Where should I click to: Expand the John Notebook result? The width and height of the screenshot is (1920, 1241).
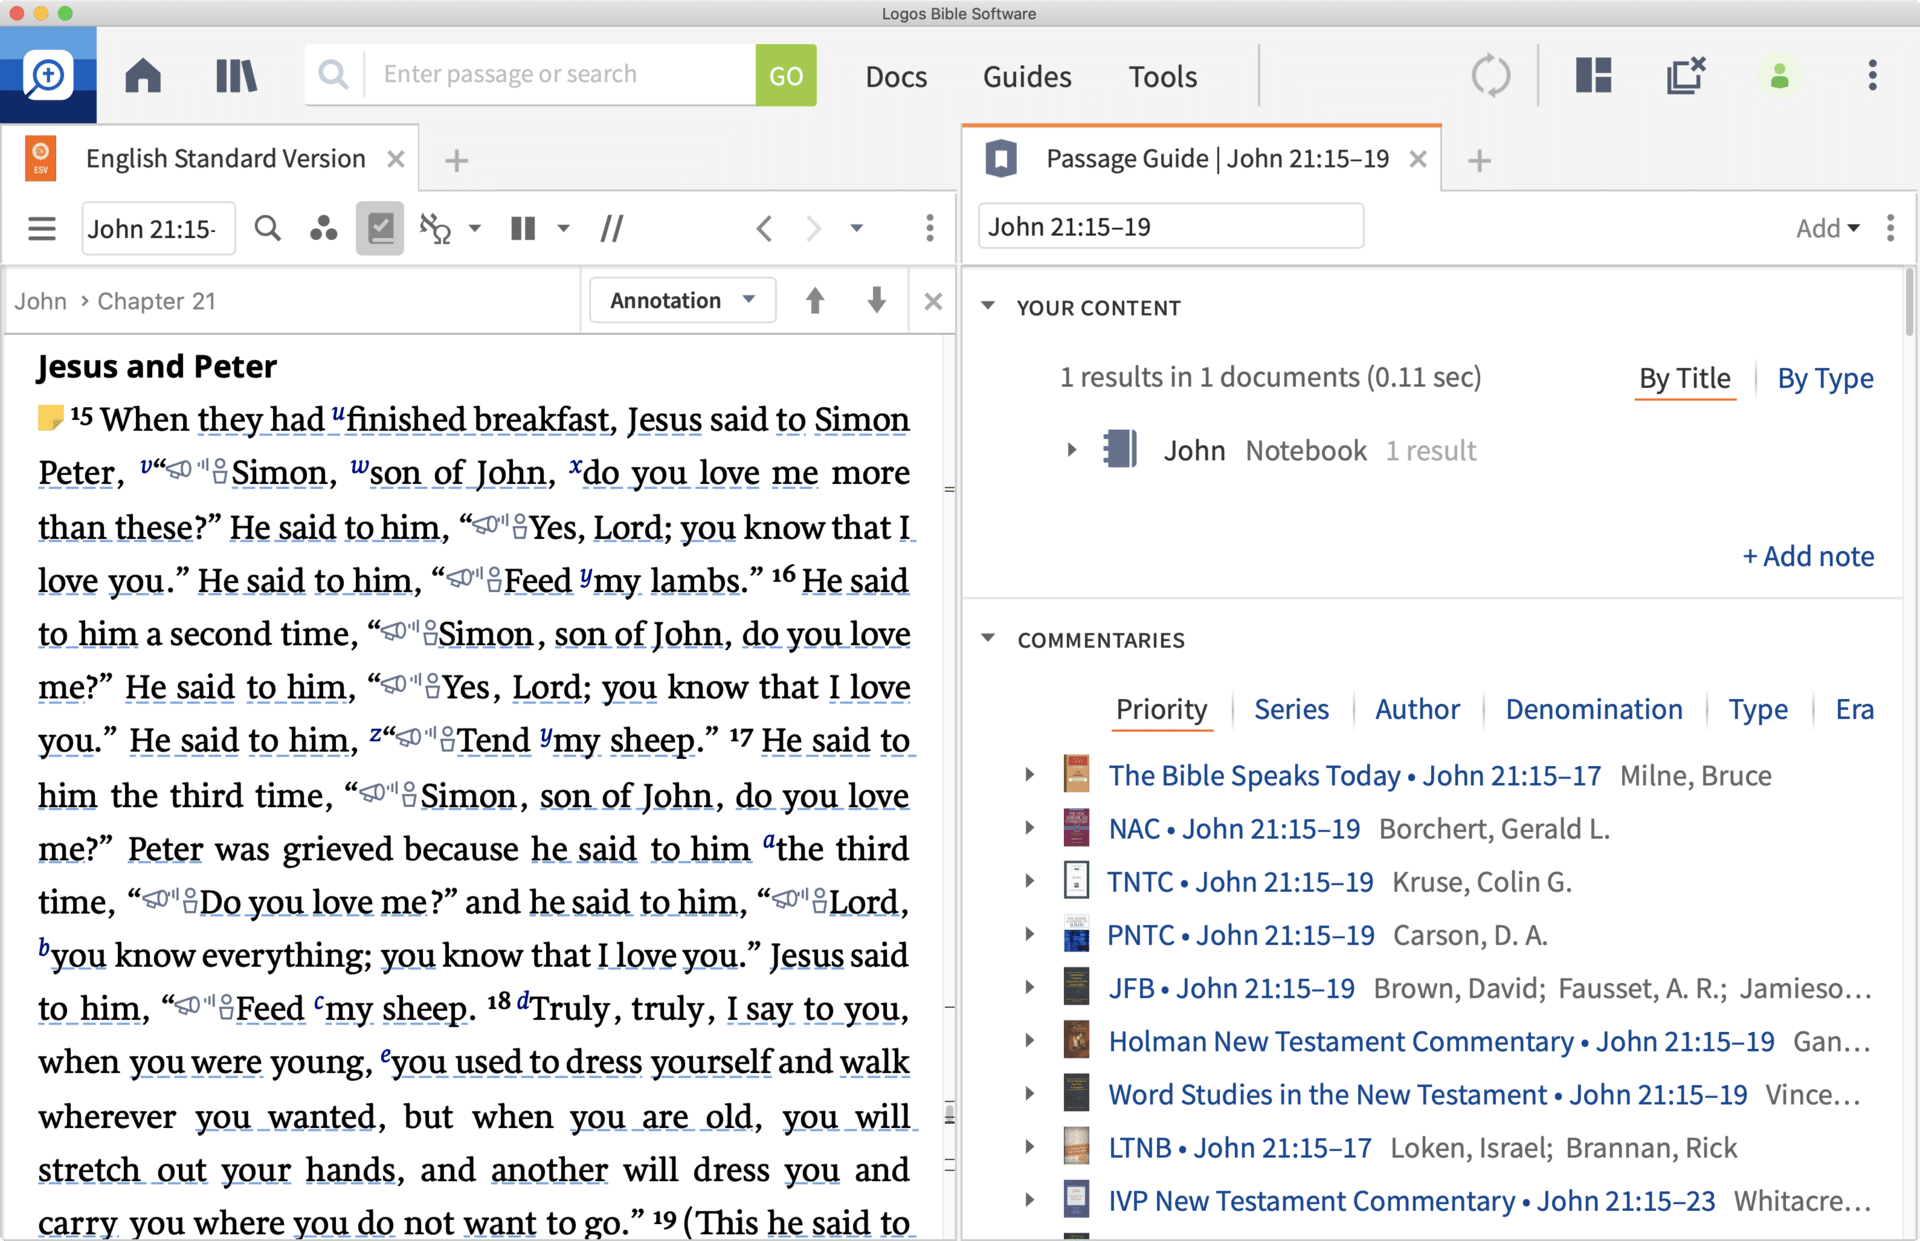point(1071,450)
